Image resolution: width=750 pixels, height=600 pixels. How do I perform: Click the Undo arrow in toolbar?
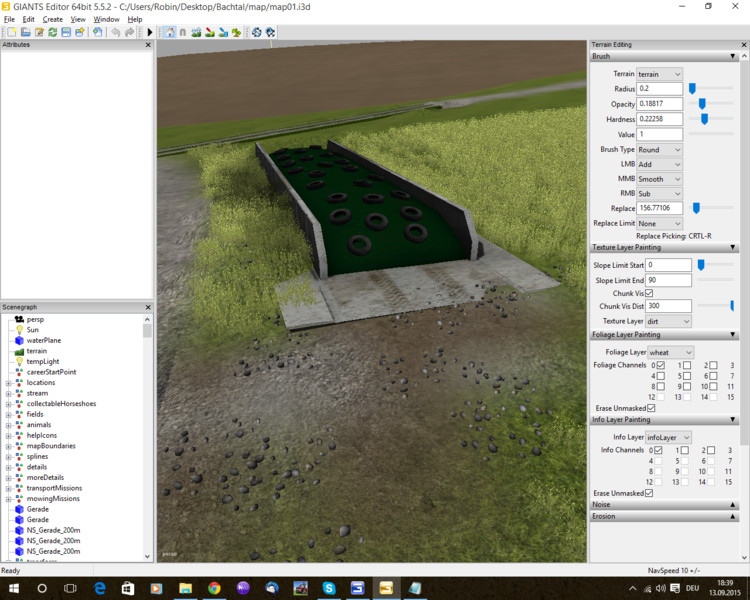(x=116, y=33)
